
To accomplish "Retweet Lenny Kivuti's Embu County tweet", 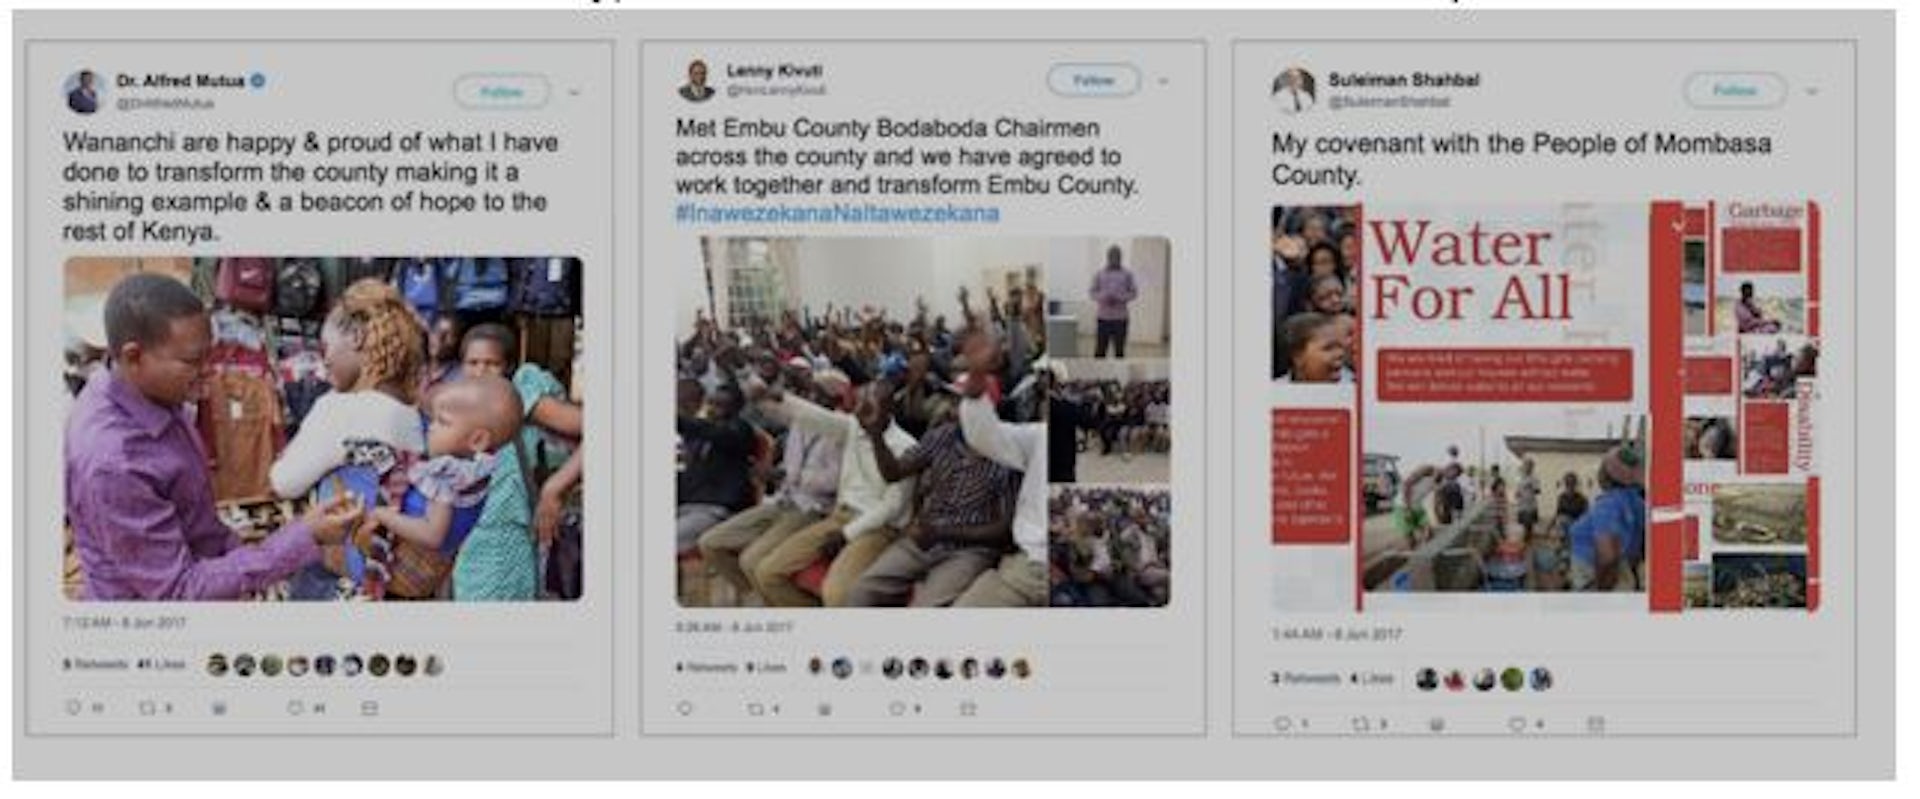I will pyautogui.click(x=757, y=709).
